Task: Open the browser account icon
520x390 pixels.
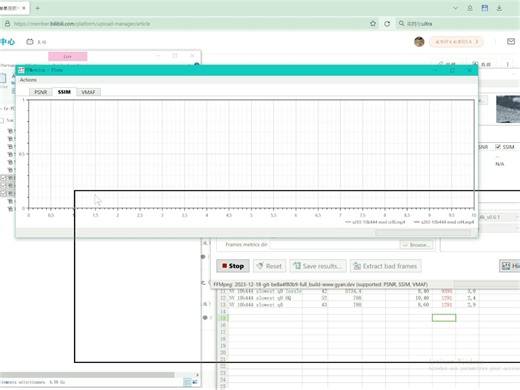Action: tap(470, 8)
